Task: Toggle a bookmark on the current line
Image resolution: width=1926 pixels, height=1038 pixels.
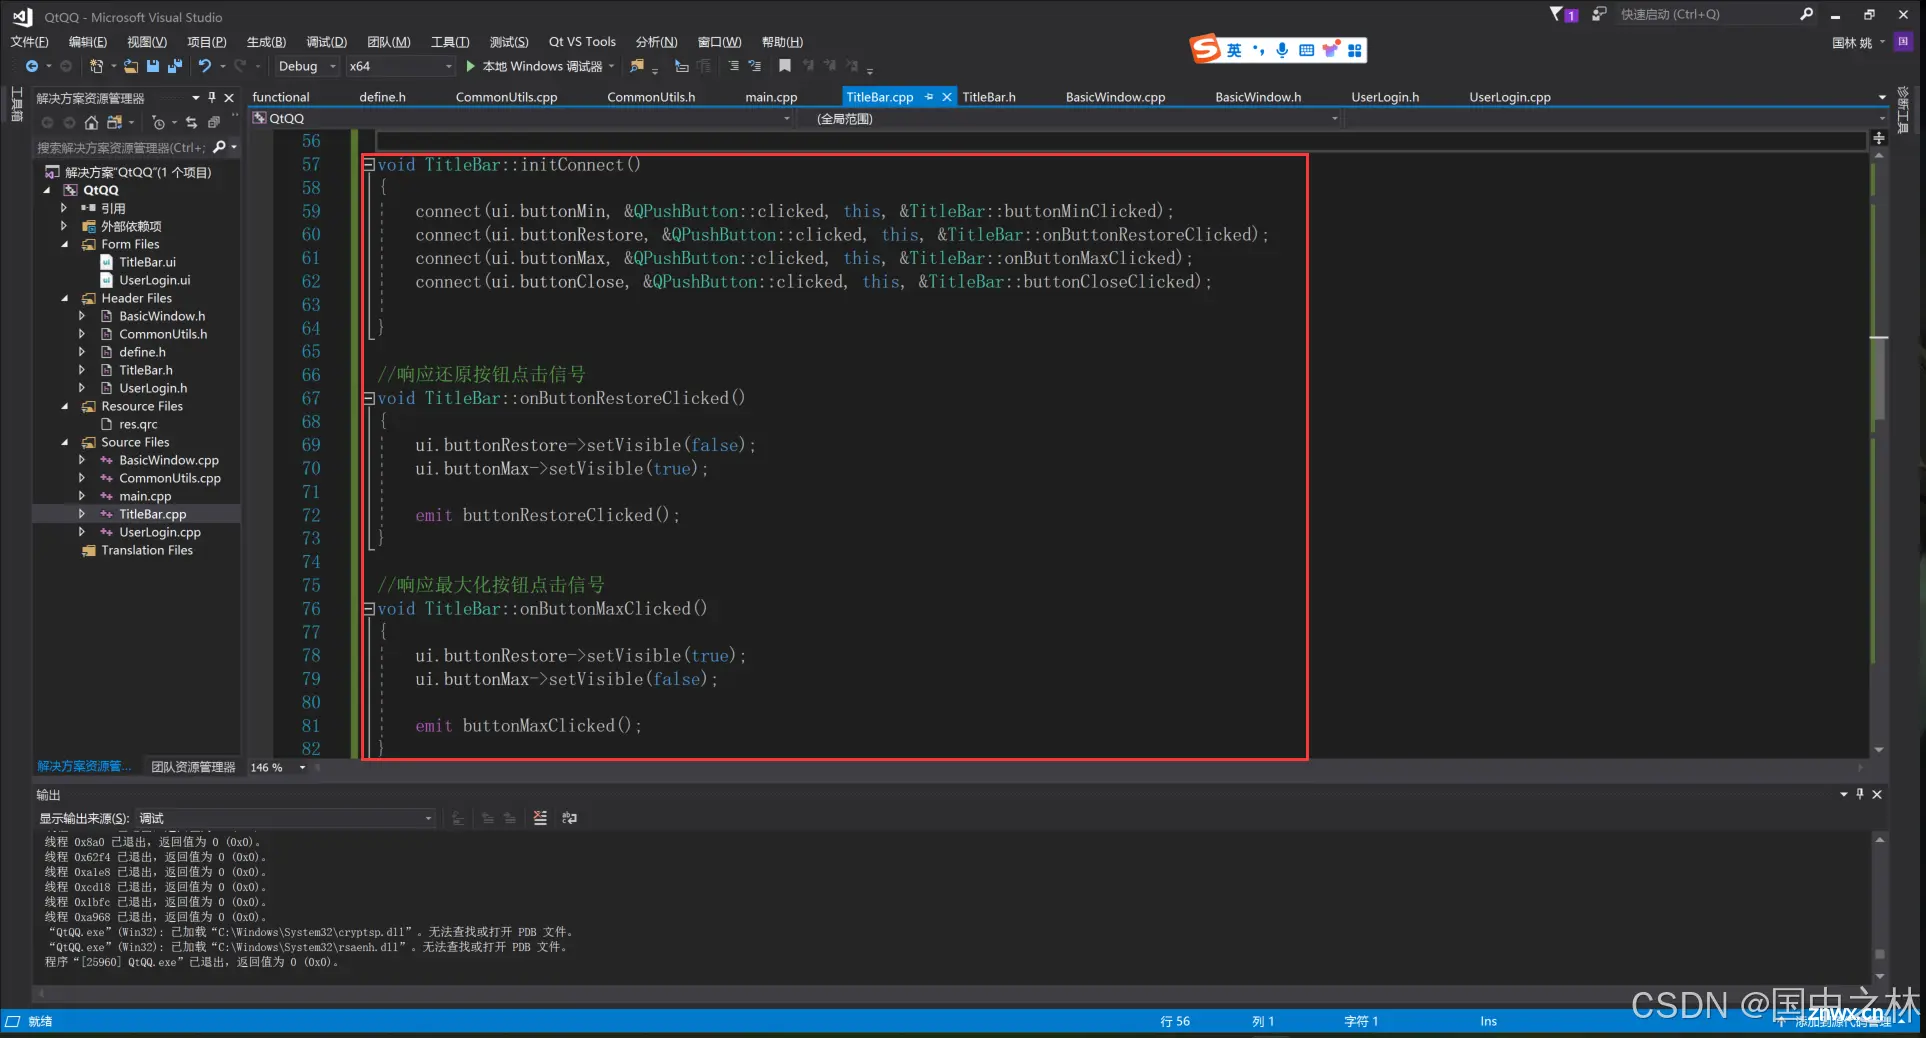Action: pos(785,66)
